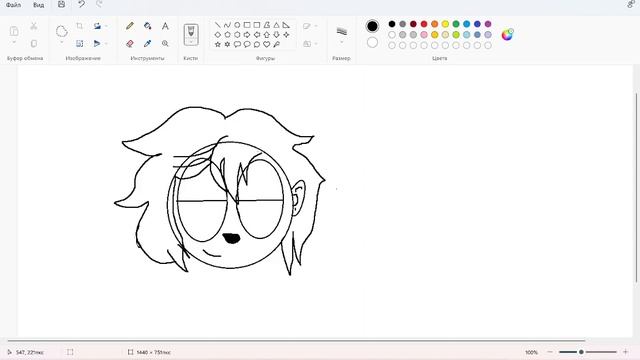Click the Undo arrow
The image size is (640, 360).
pos(81,4)
